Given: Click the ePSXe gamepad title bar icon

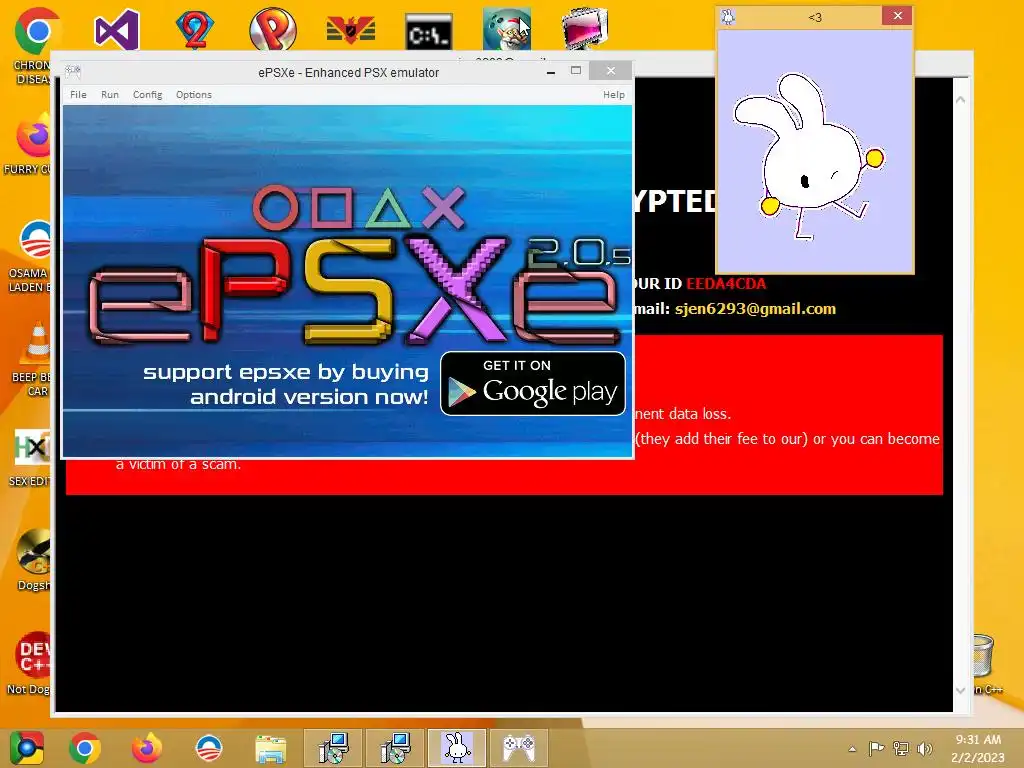Looking at the screenshot, I should [73, 71].
